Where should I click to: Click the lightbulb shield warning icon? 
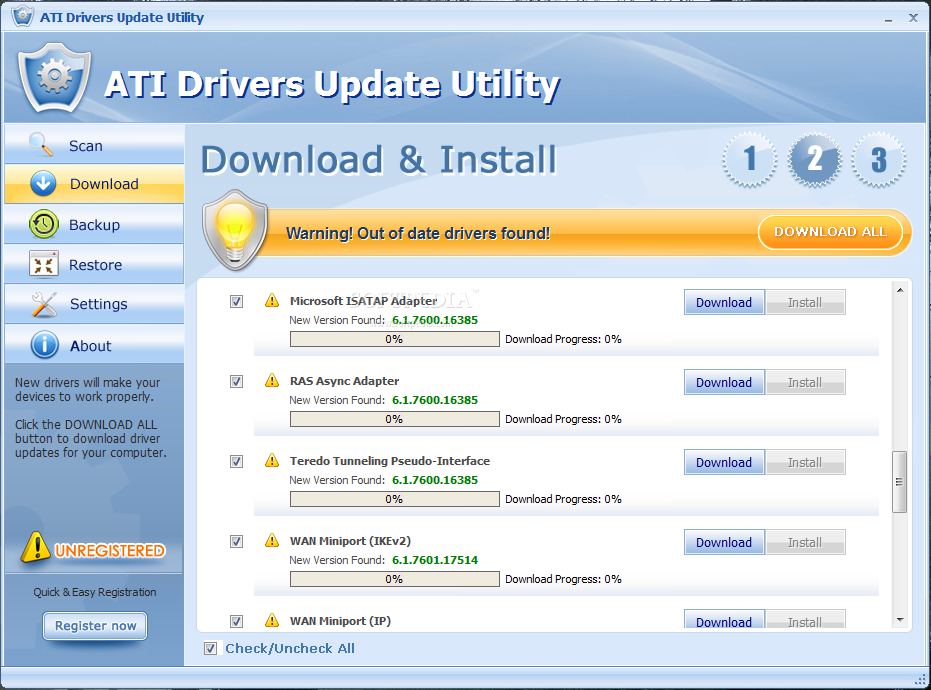tap(235, 230)
